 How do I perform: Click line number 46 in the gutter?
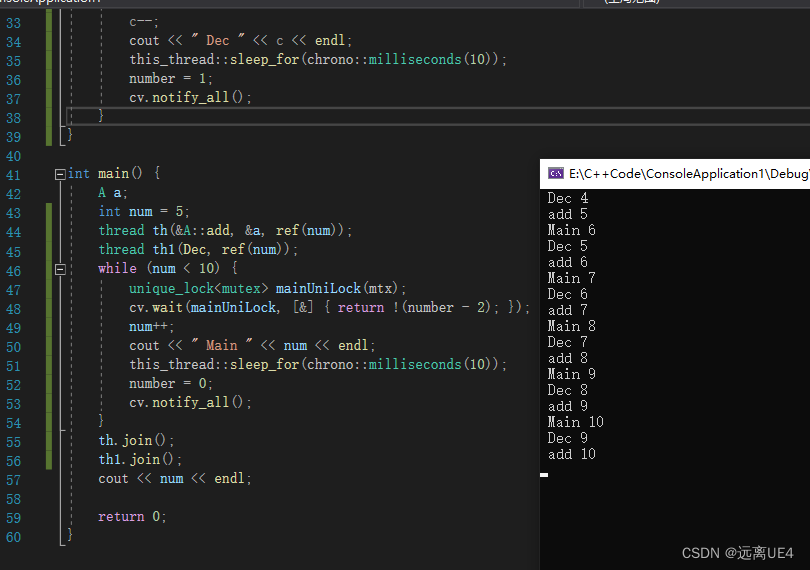13,271
